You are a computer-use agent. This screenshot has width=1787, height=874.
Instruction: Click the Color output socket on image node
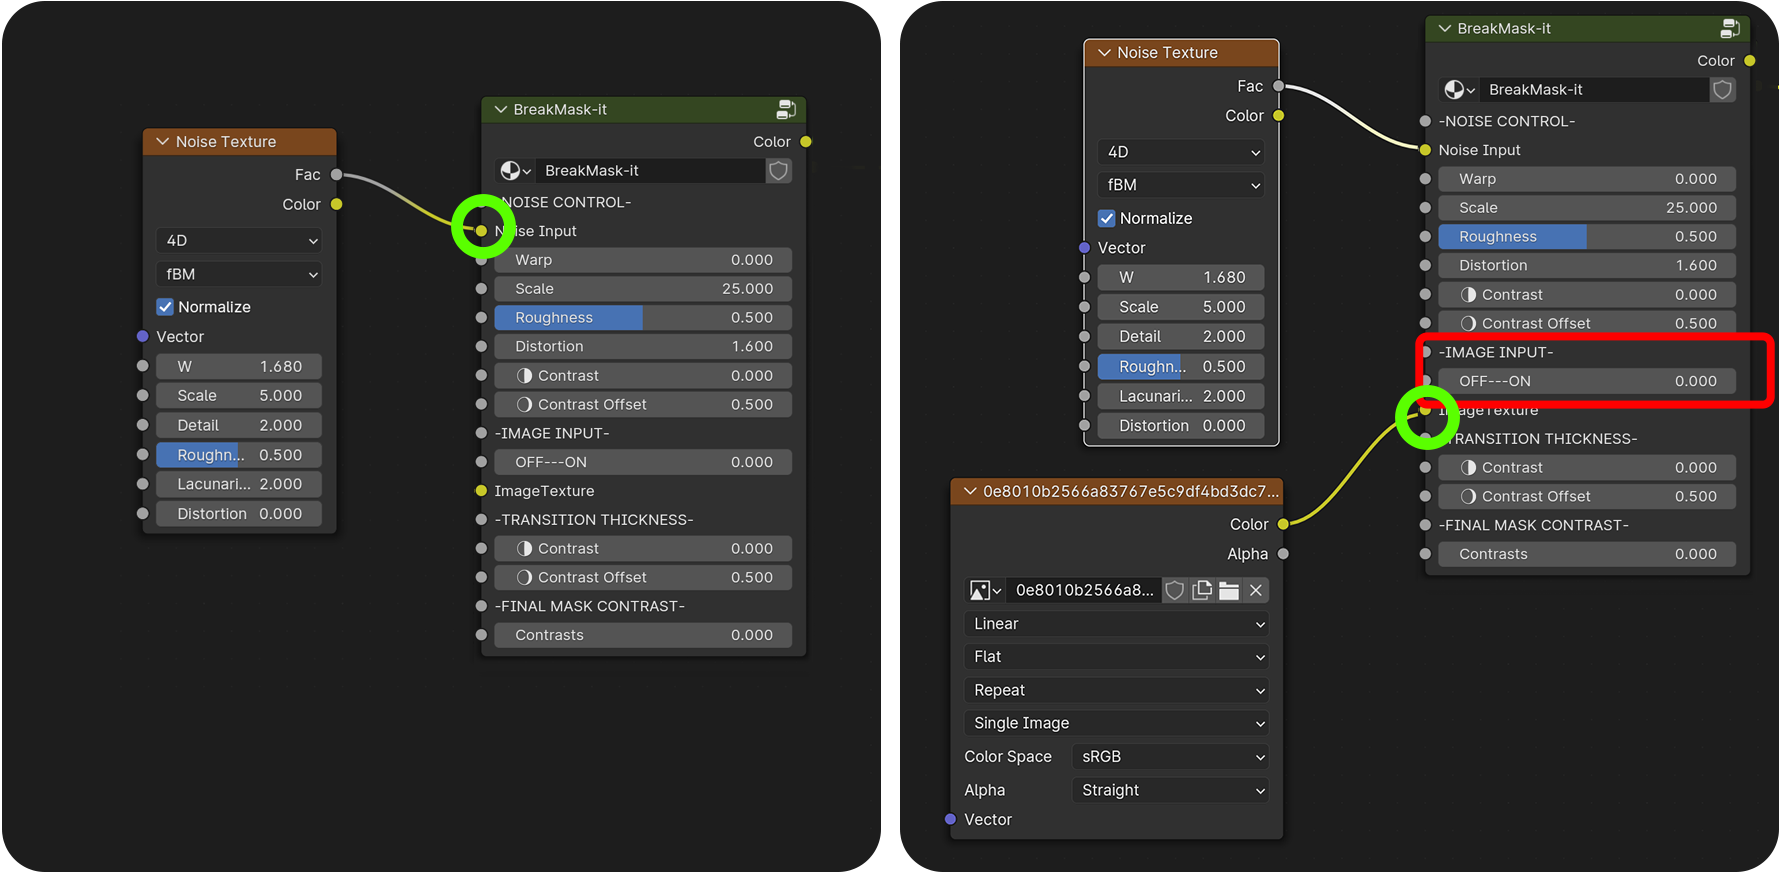[1283, 524]
